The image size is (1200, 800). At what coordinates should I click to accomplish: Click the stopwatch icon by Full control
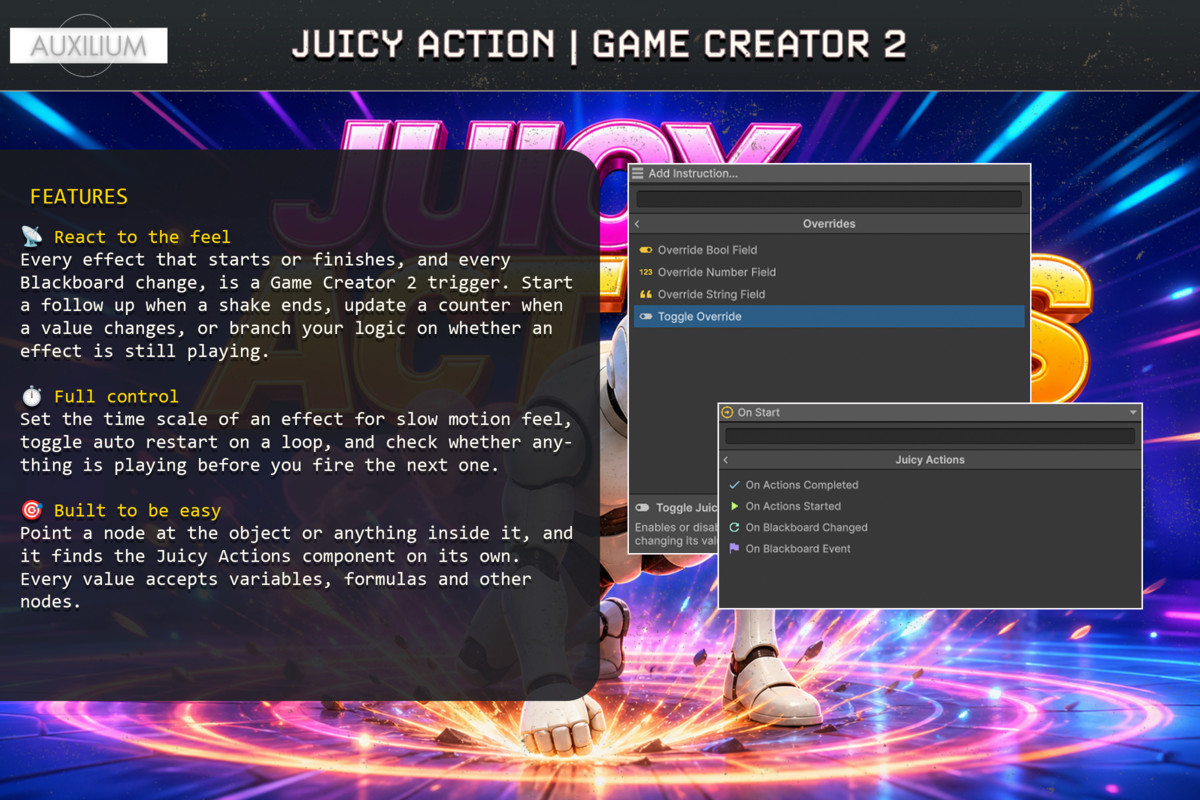[x=32, y=396]
